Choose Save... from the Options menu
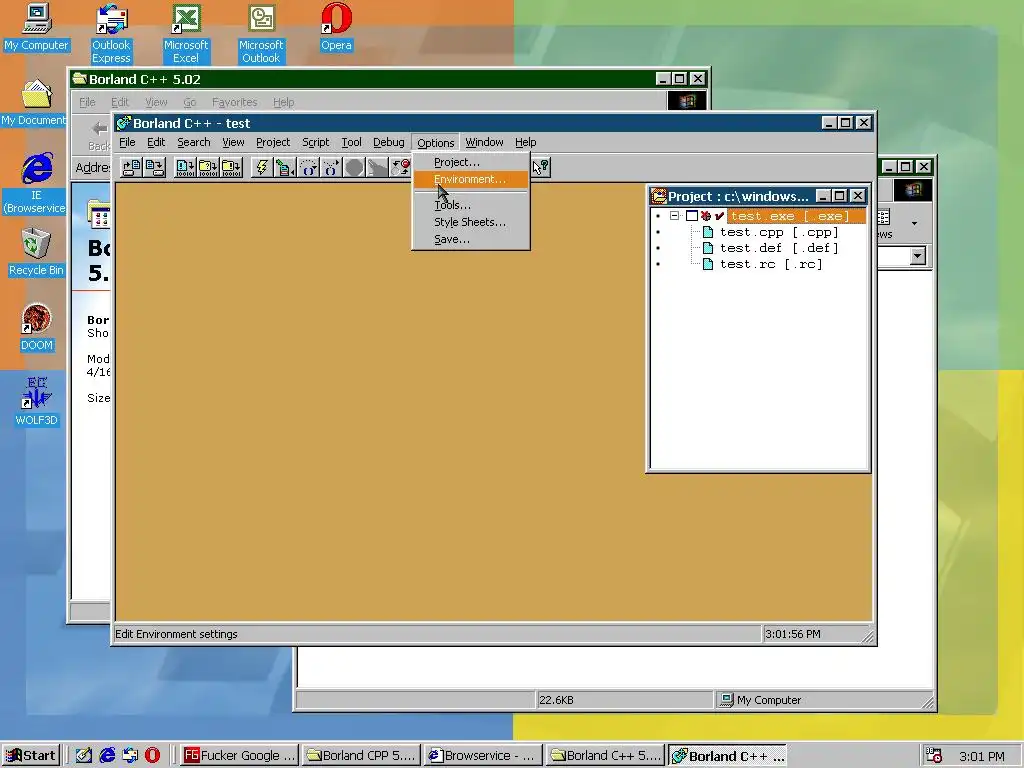This screenshot has width=1024, height=768. pyautogui.click(x=470, y=239)
